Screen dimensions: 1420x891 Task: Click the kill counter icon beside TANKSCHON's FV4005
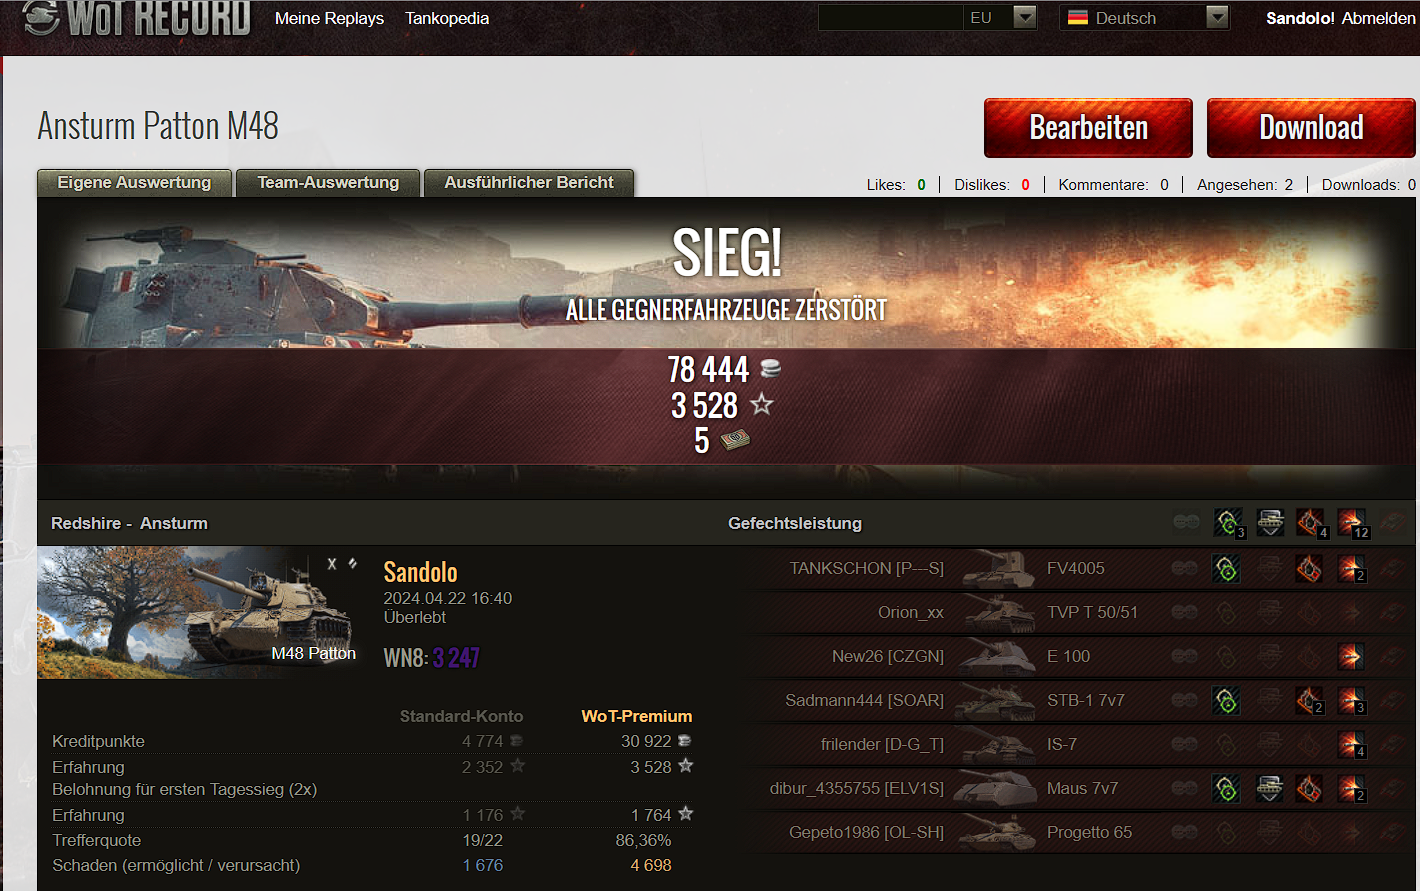click(x=1352, y=568)
